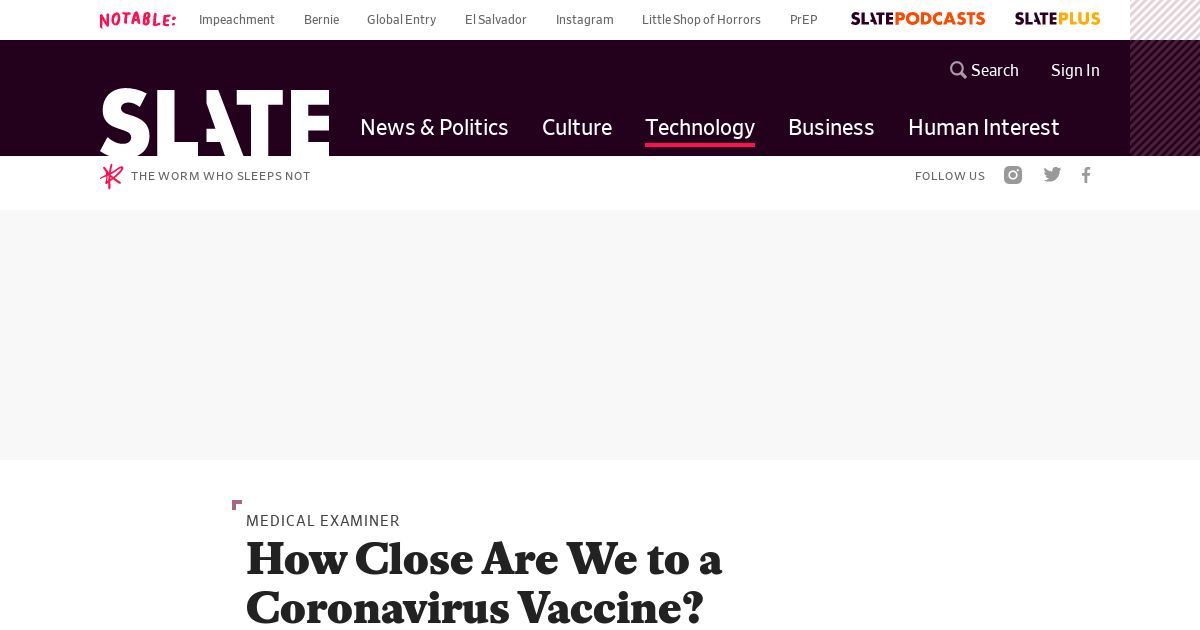Viewport: 1200px width, 630px height.
Task: Open The Worm Who Sleeps Not tagline
Action: click(221, 176)
